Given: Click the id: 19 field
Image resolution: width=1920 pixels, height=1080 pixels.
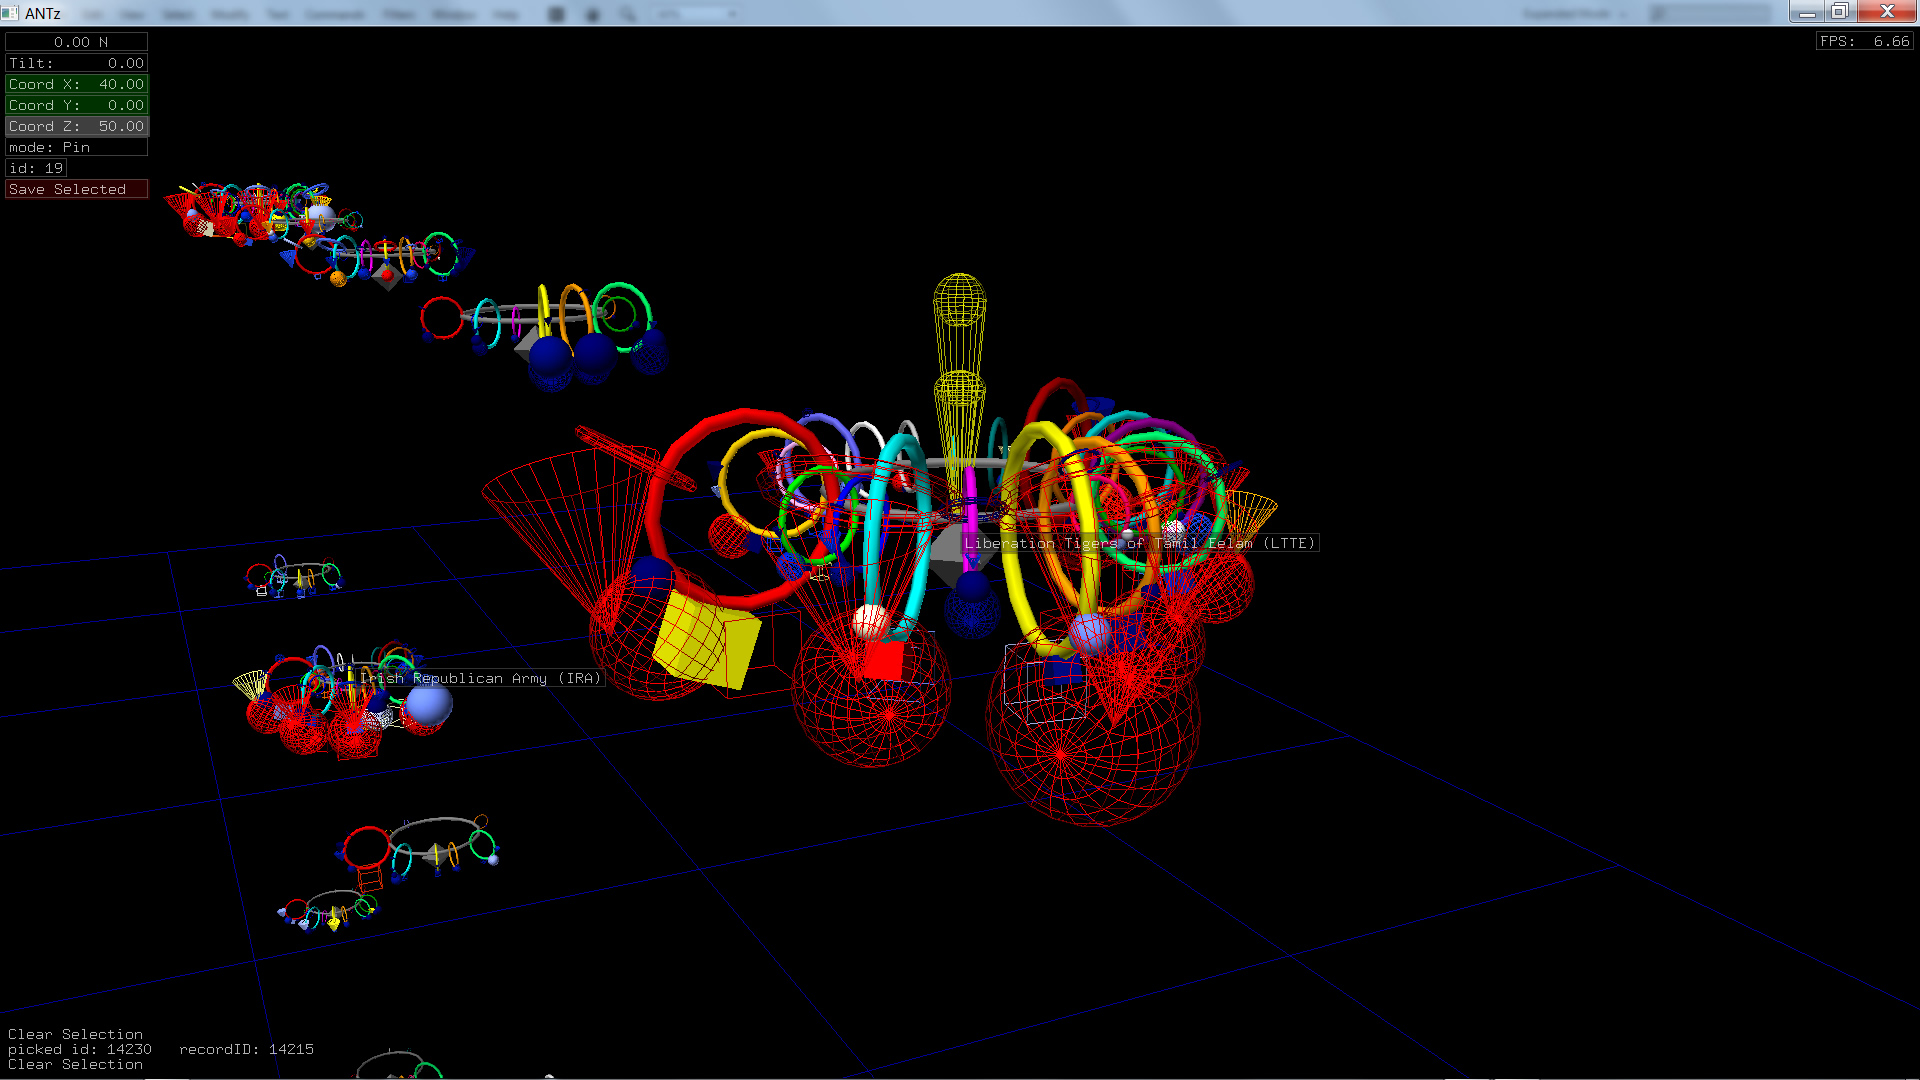Looking at the screenshot, I should [x=36, y=168].
